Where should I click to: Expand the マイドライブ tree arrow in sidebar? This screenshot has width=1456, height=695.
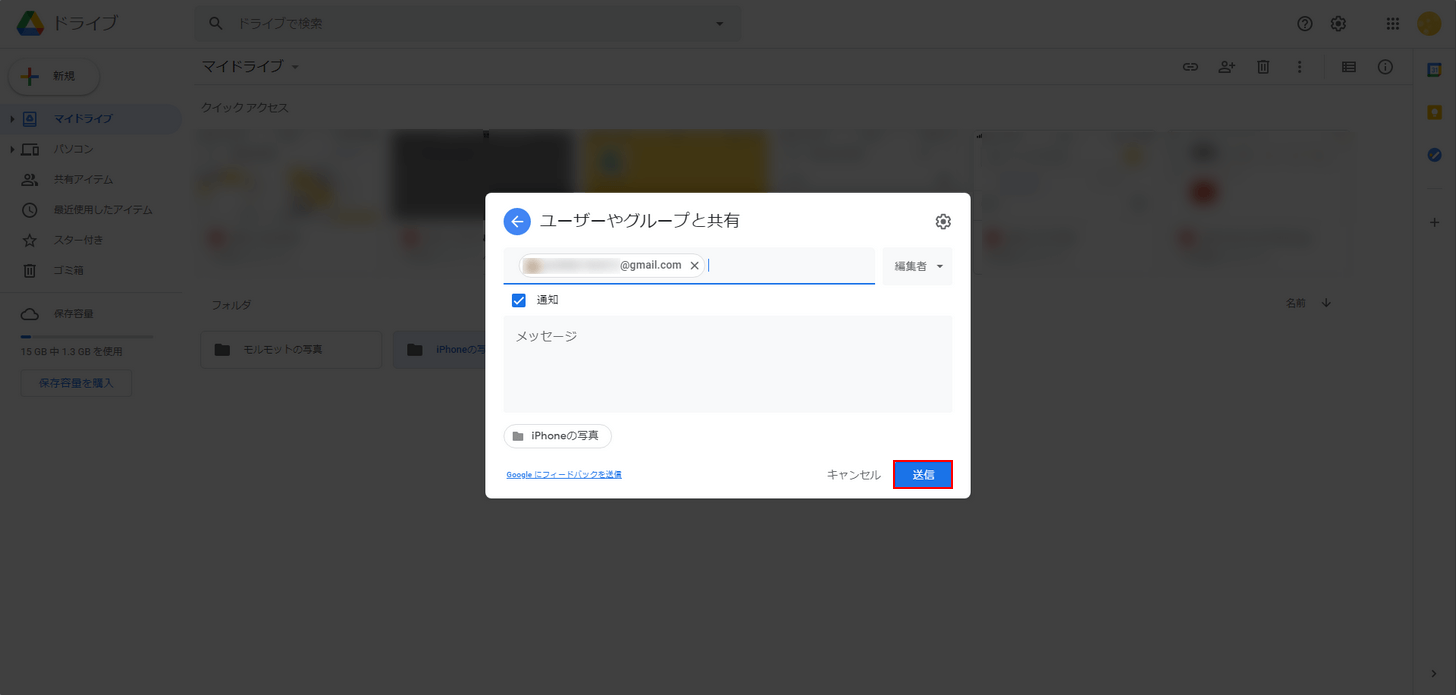(12, 119)
